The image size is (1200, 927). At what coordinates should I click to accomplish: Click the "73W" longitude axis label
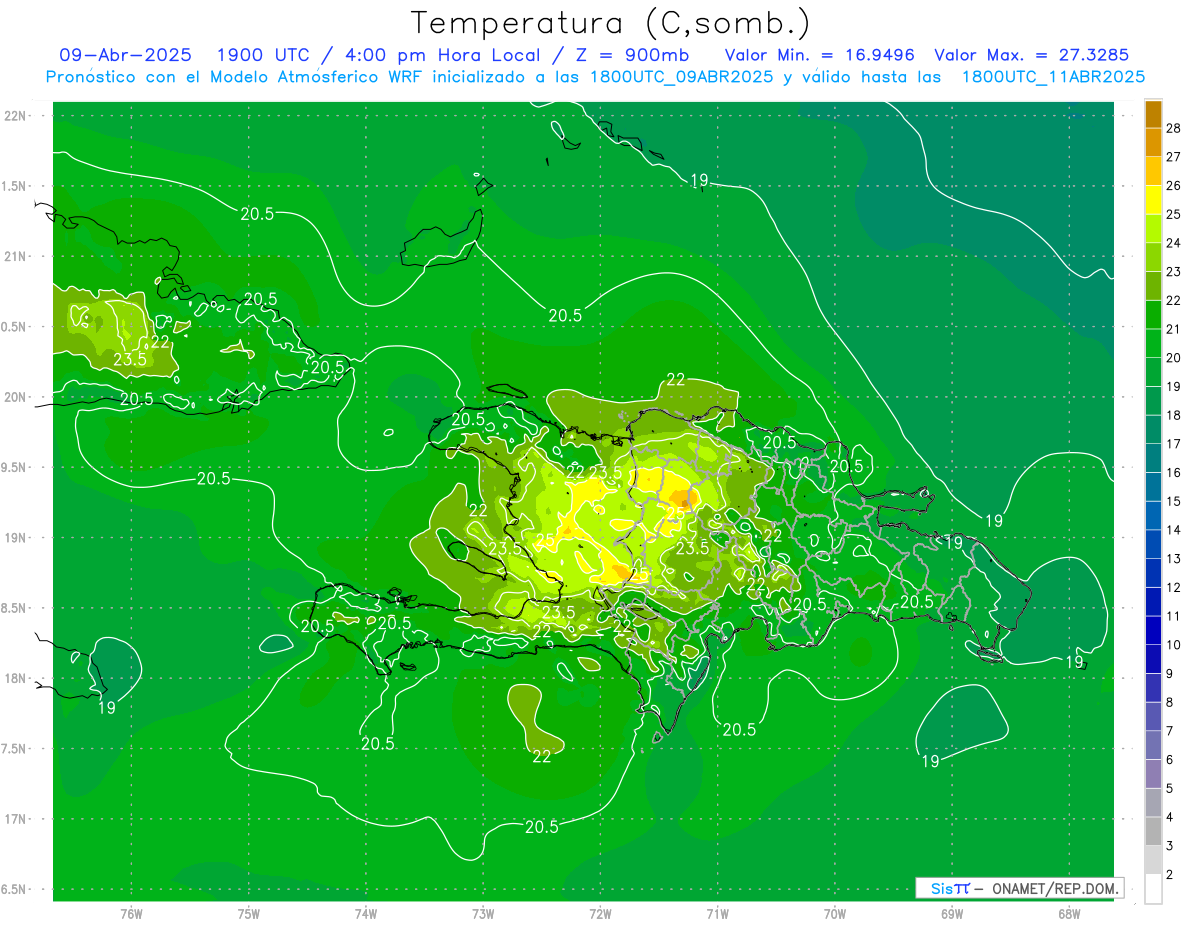[x=483, y=914]
